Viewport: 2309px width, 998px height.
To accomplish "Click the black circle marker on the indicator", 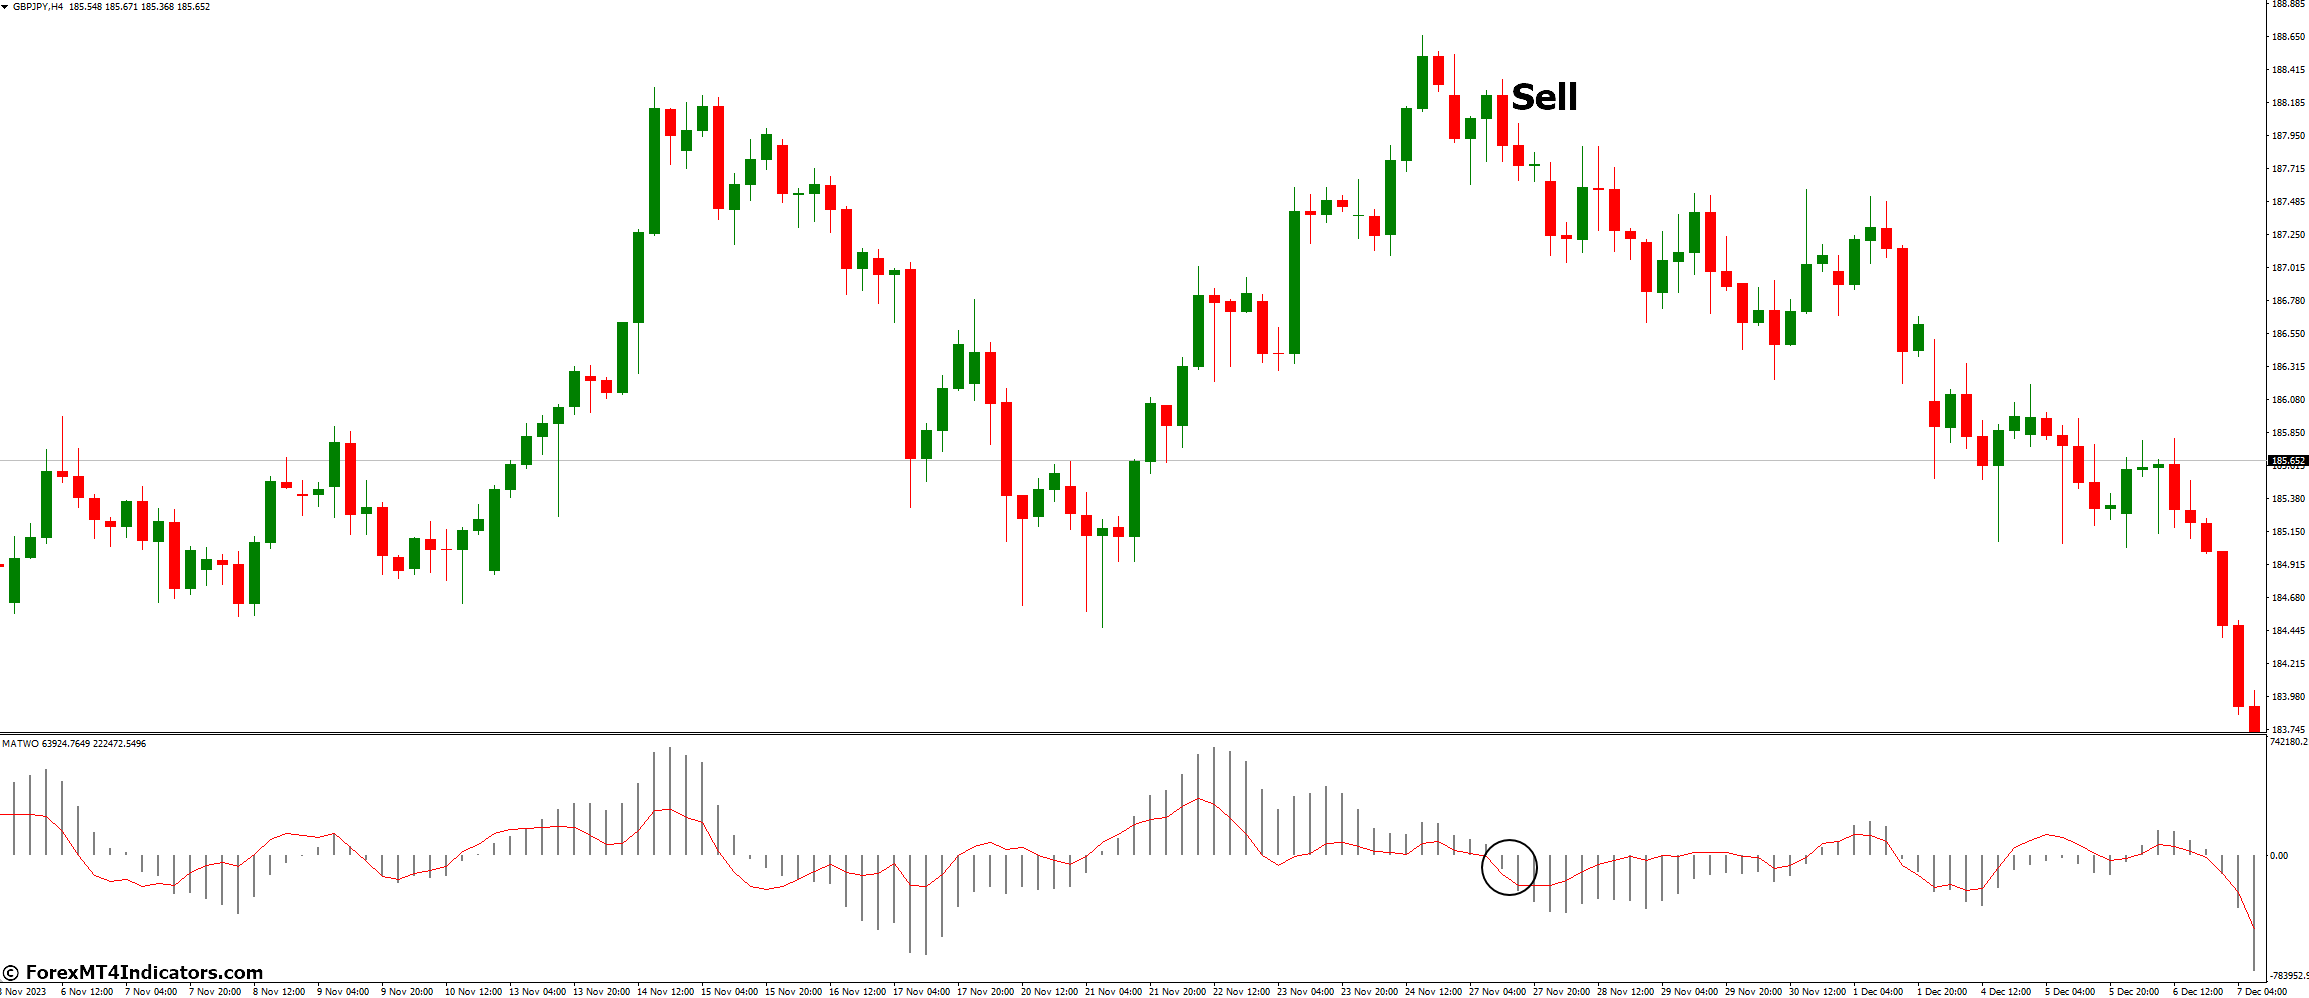I will point(1509,867).
